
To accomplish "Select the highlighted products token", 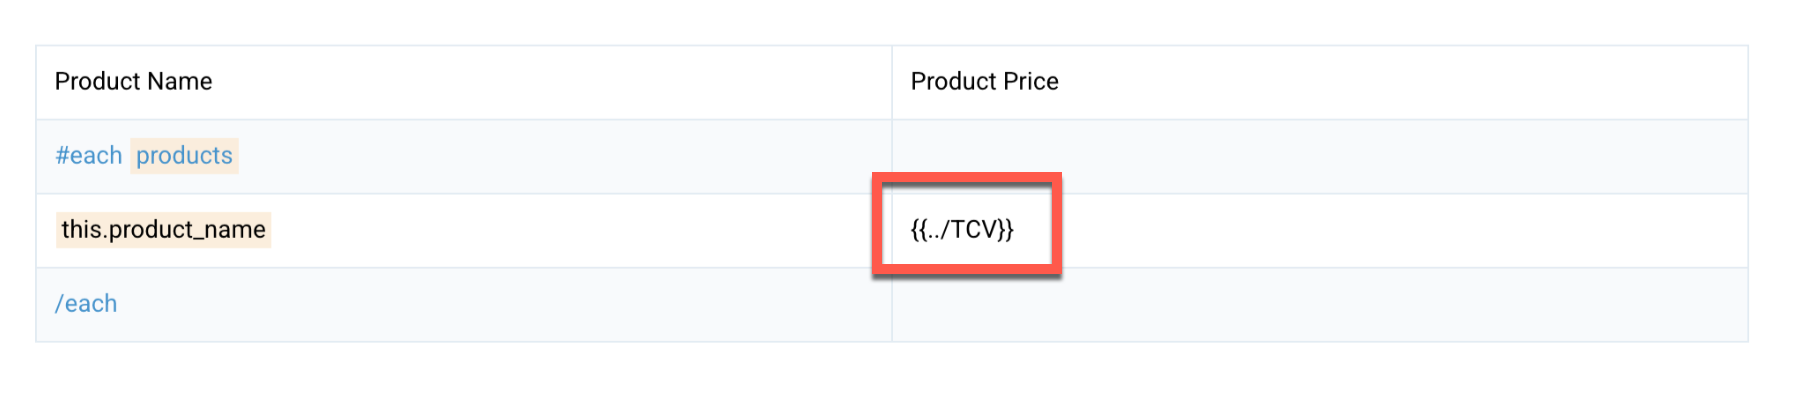I will [x=184, y=155].
